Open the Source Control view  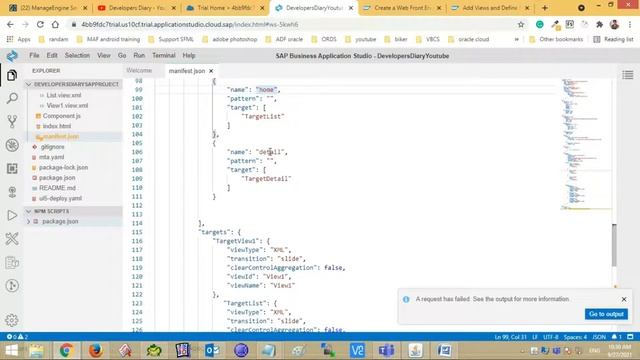12,121
